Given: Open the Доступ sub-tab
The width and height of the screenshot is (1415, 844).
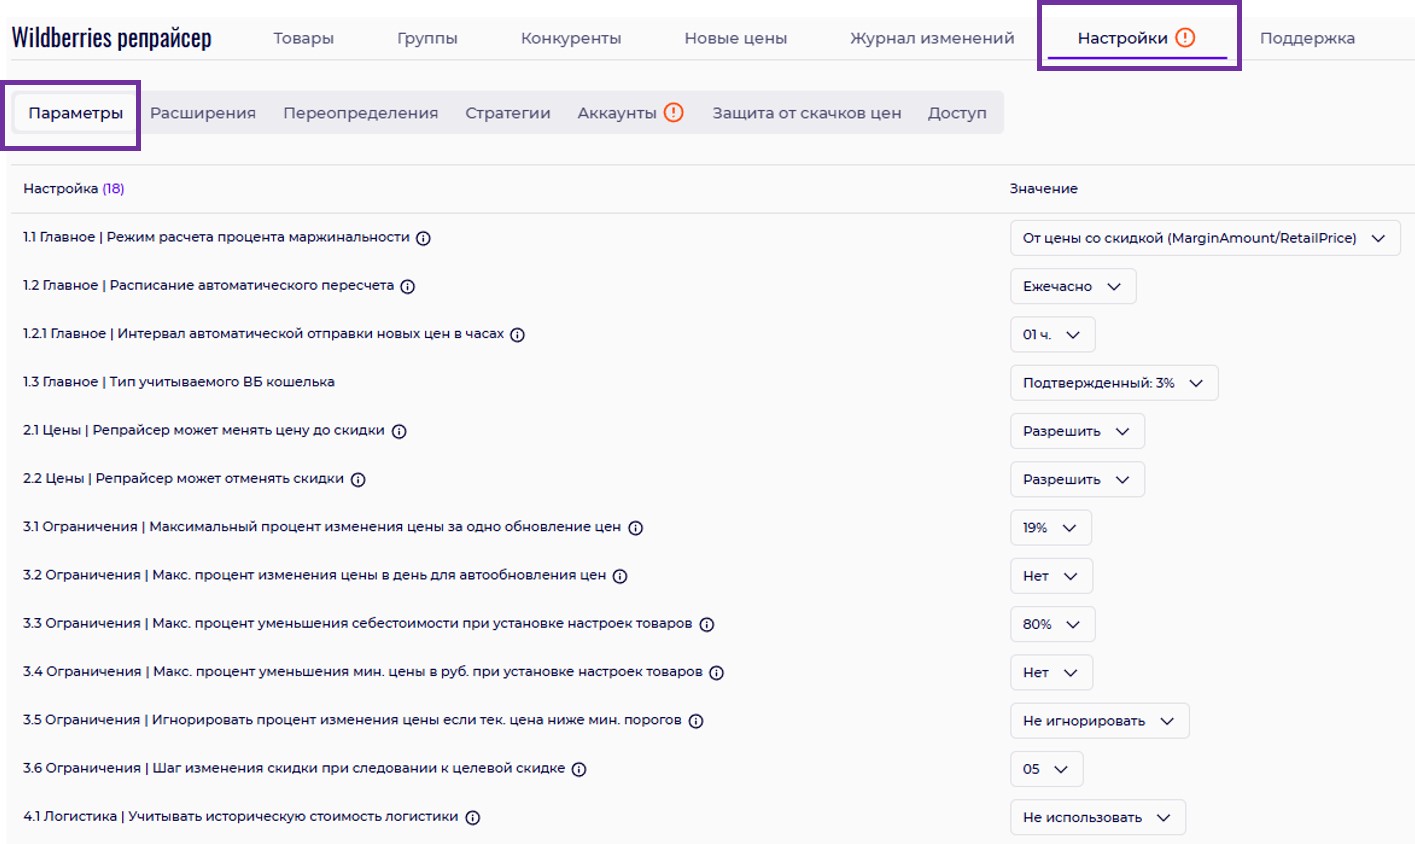Looking at the screenshot, I should (x=957, y=113).
